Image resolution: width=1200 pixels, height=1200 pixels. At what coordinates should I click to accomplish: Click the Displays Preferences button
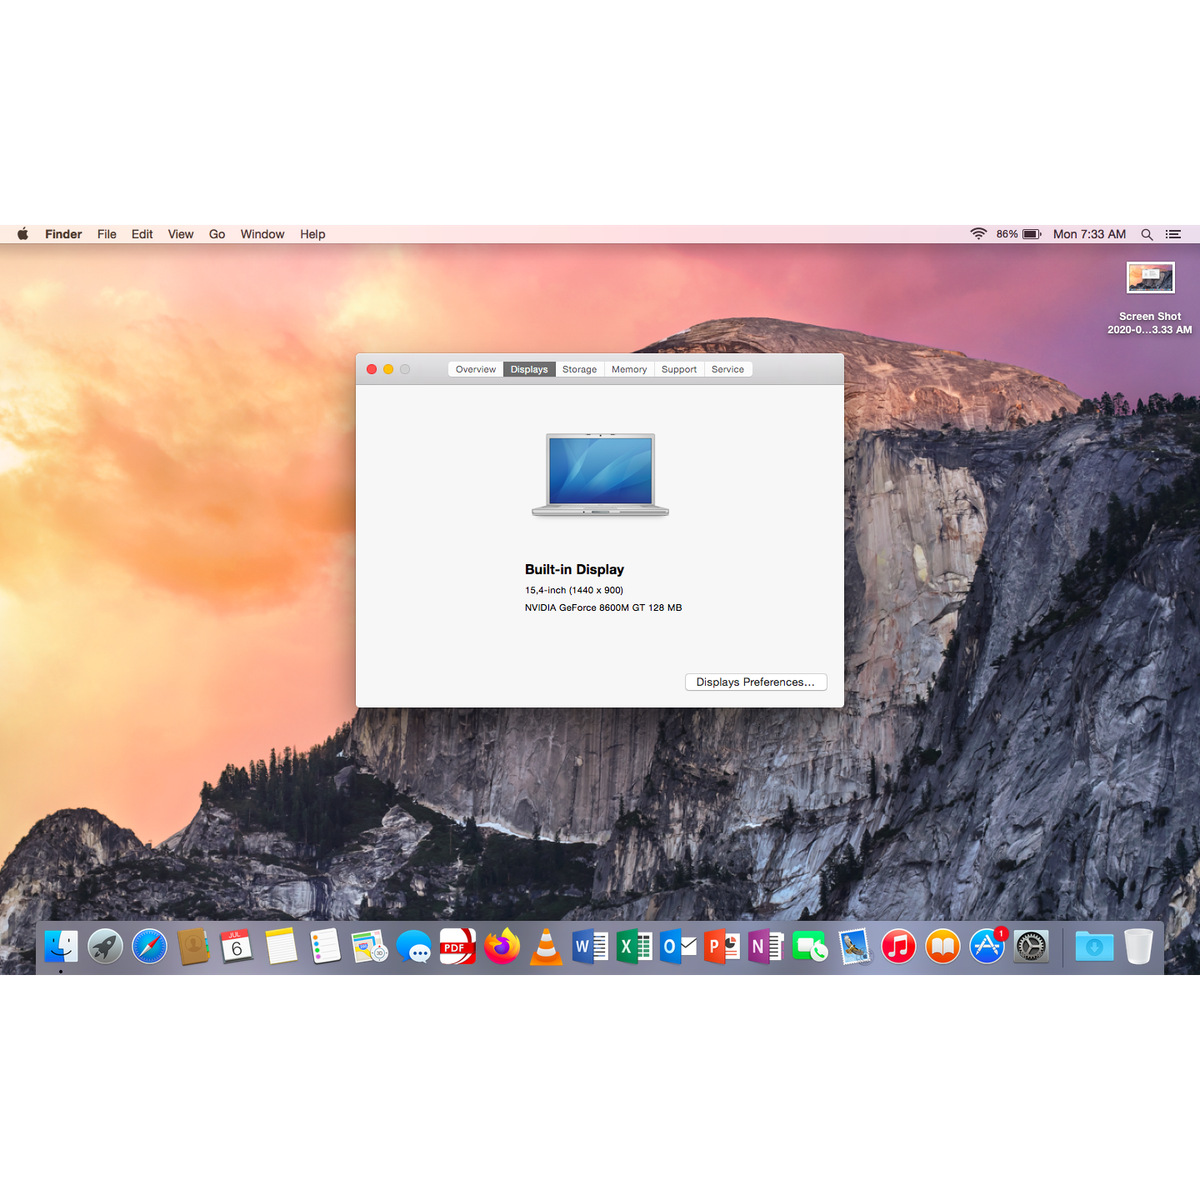click(x=755, y=682)
